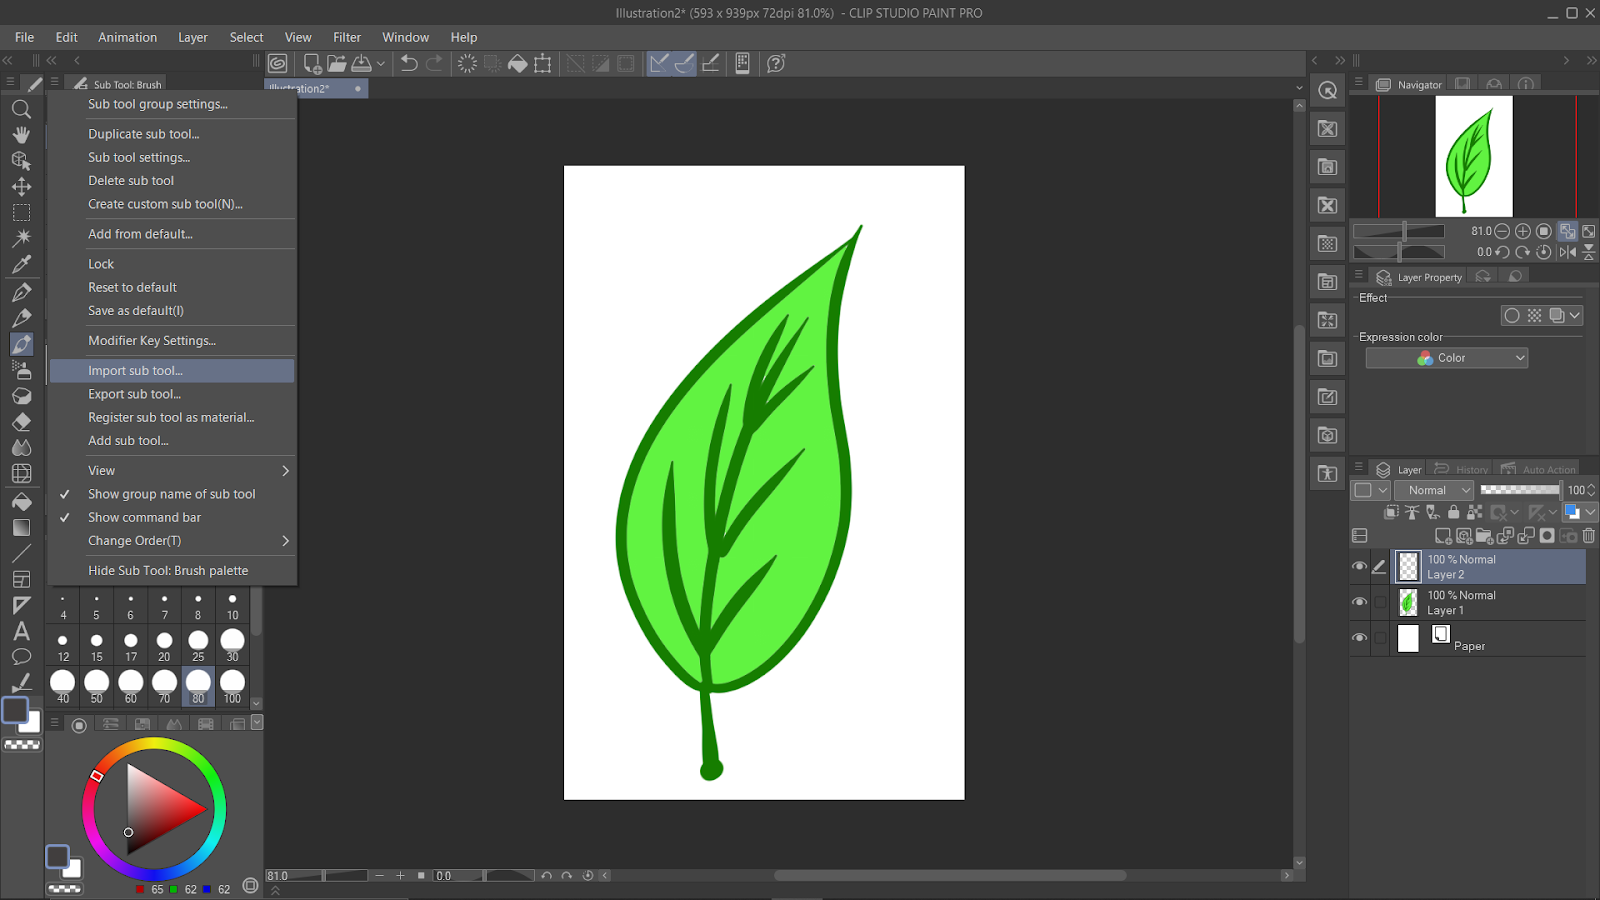Viewport: 1600px width, 900px height.
Task: Click the Fill bucket icon in command bar
Action: [x=517, y=63]
